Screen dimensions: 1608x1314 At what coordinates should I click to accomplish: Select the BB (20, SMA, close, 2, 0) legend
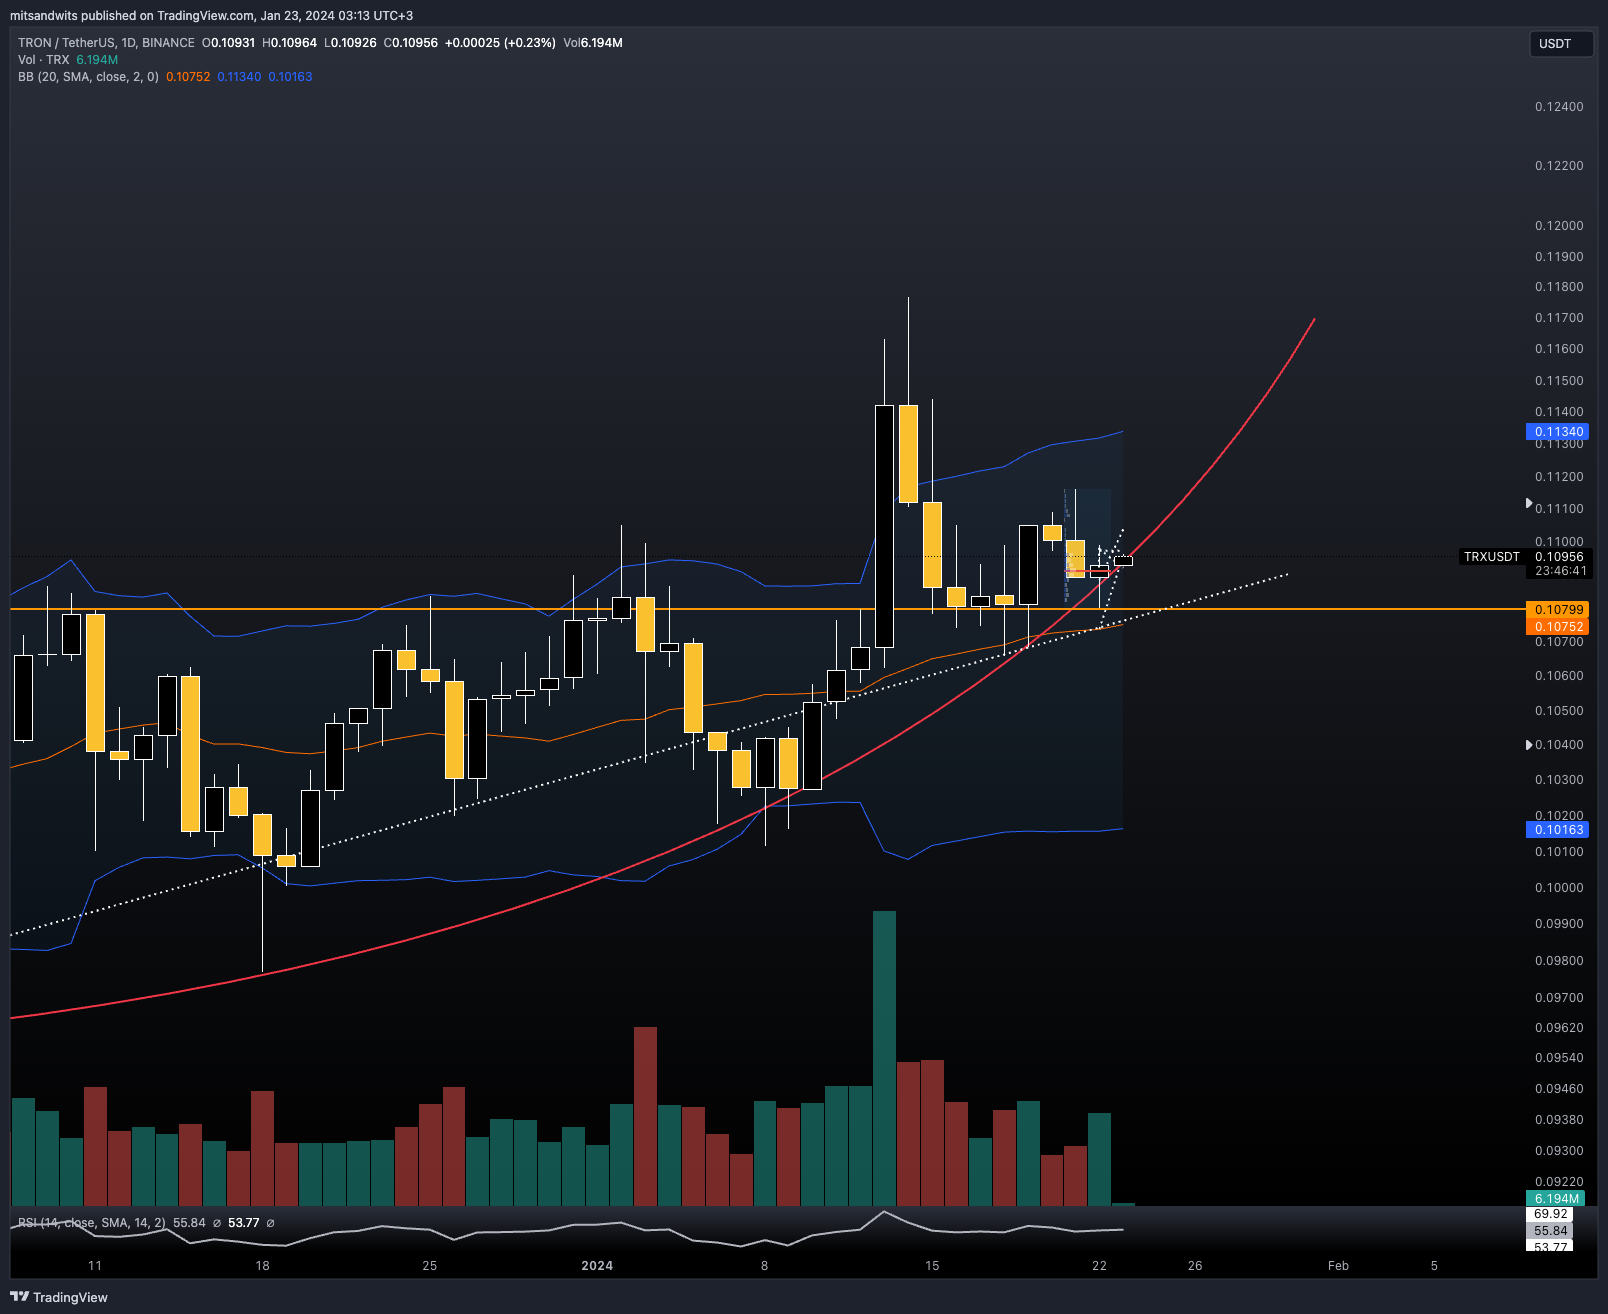point(88,77)
